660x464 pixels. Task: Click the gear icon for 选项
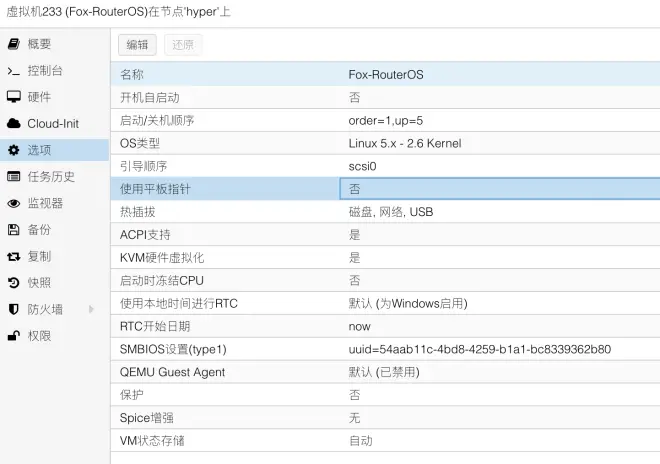point(13,150)
